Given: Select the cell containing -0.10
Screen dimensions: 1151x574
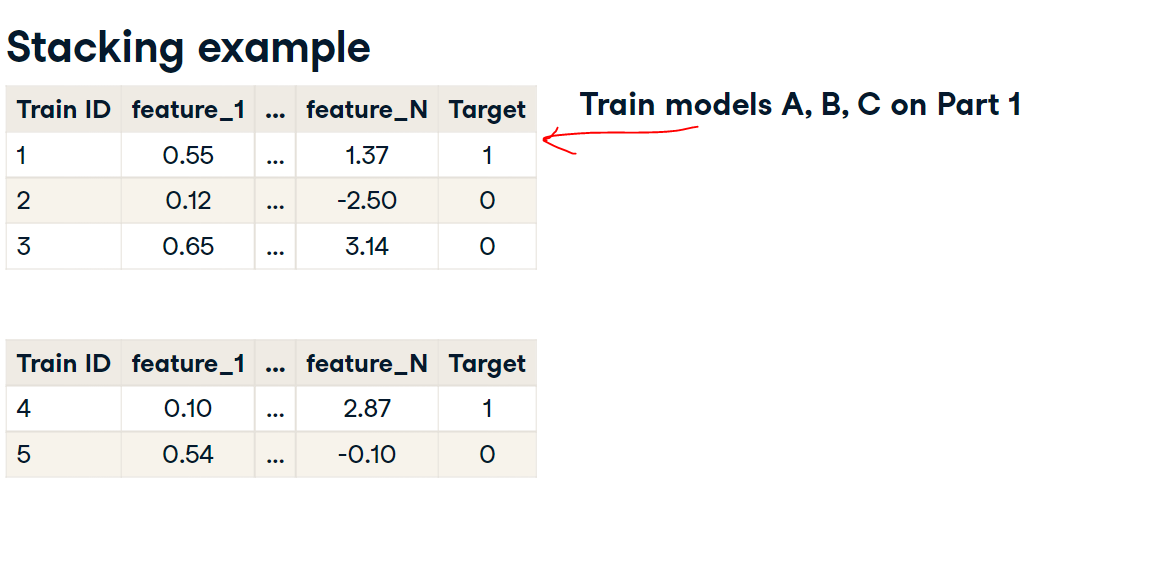Looking at the screenshot, I should click(x=367, y=454).
